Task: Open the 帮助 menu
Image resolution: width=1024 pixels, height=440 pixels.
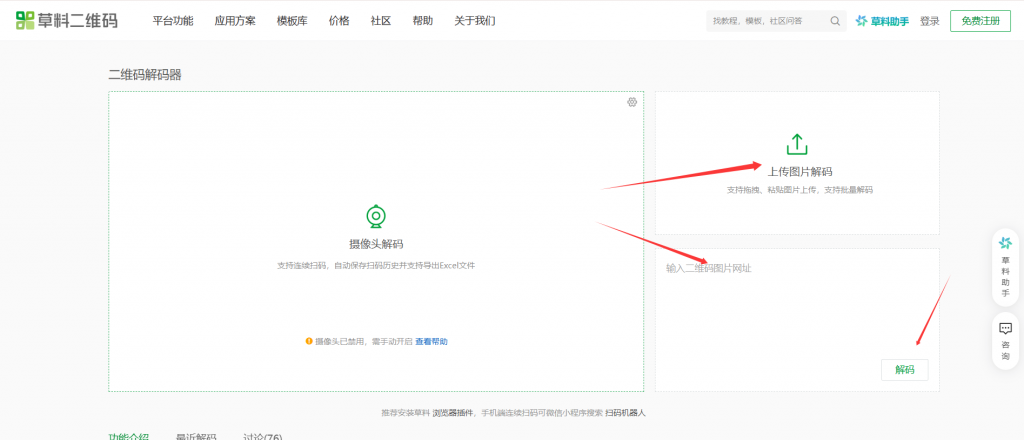Action: pos(423,21)
